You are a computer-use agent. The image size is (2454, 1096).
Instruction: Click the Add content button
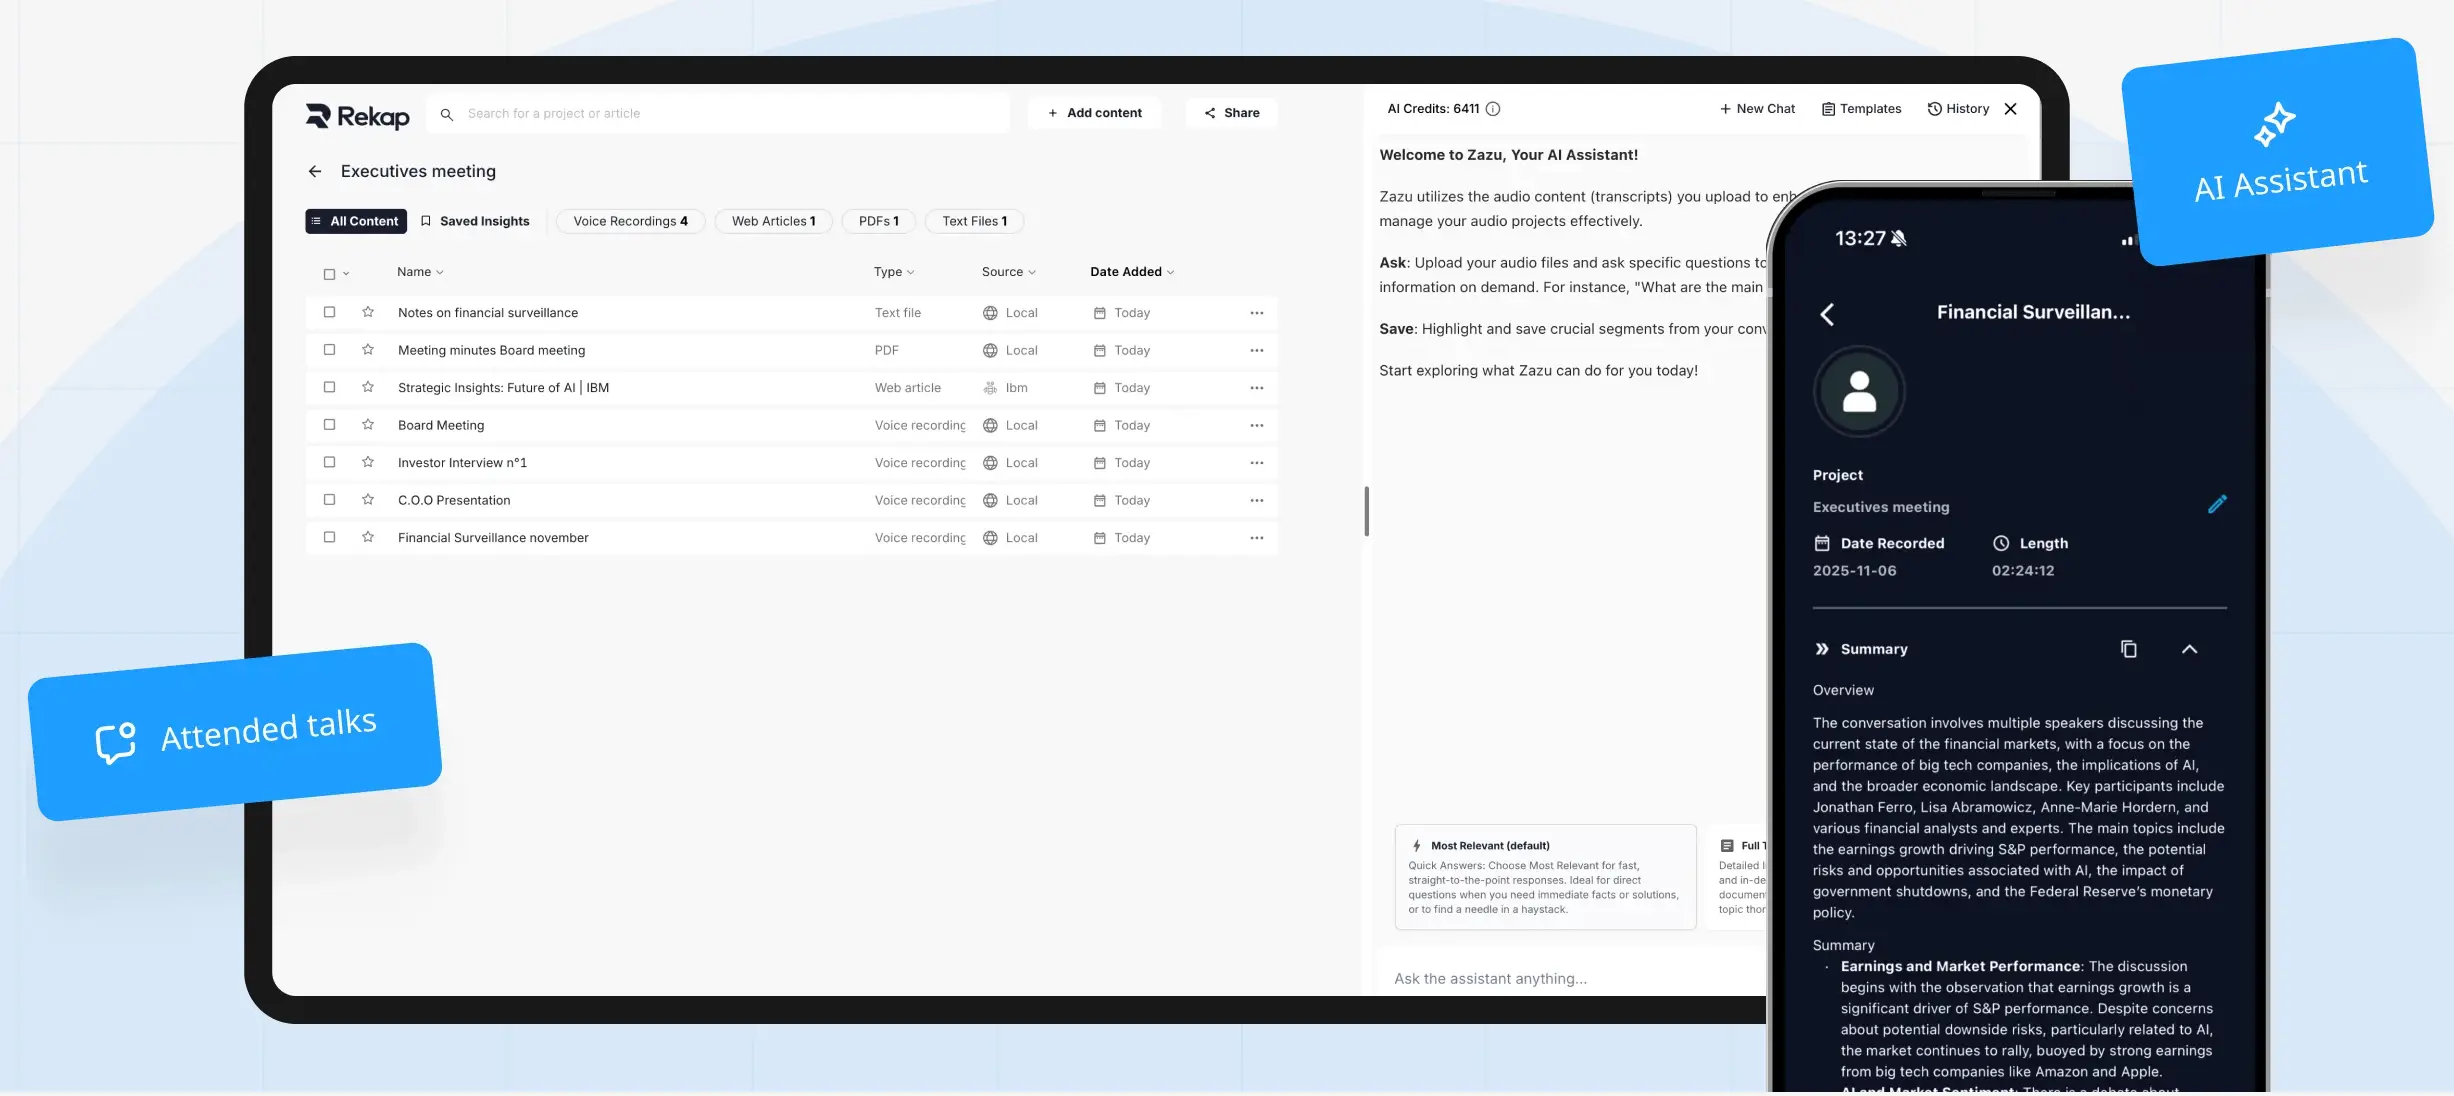pyautogui.click(x=1094, y=112)
